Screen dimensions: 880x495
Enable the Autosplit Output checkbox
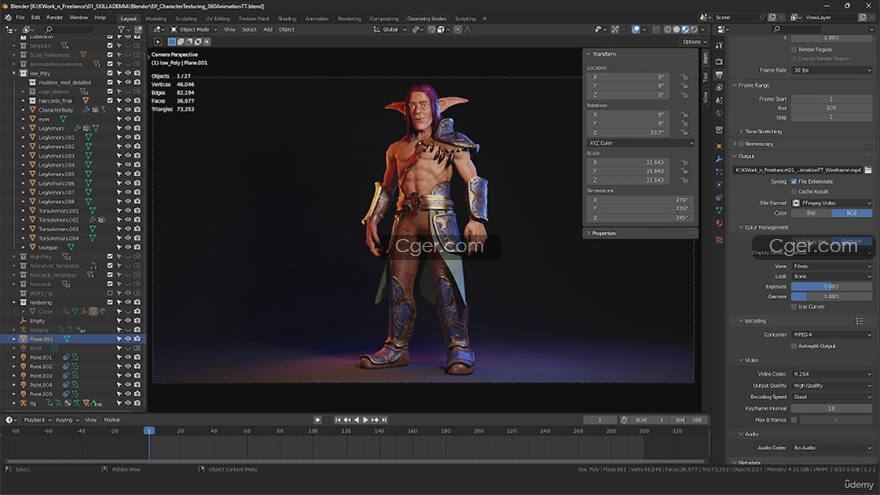pyautogui.click(x=794, y=346)
